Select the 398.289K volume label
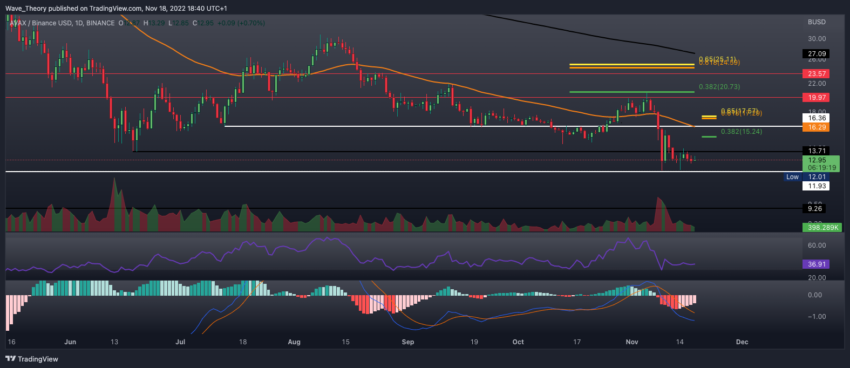This screenshot has height=368, width=850. point(821,228)
